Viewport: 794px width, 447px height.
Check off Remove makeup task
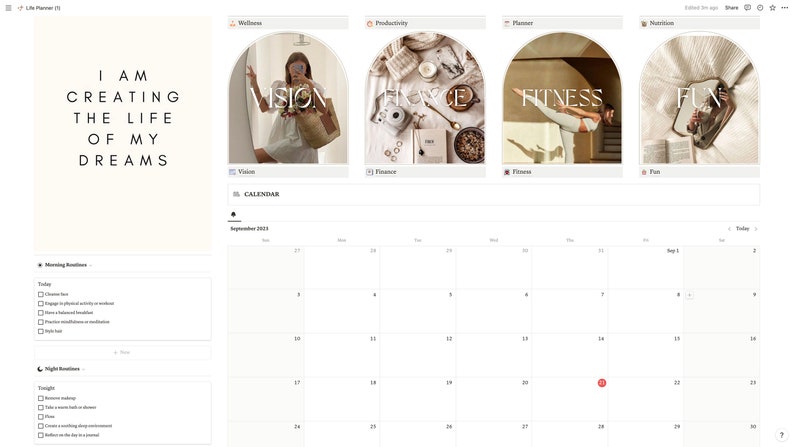[x=41, y=398]
